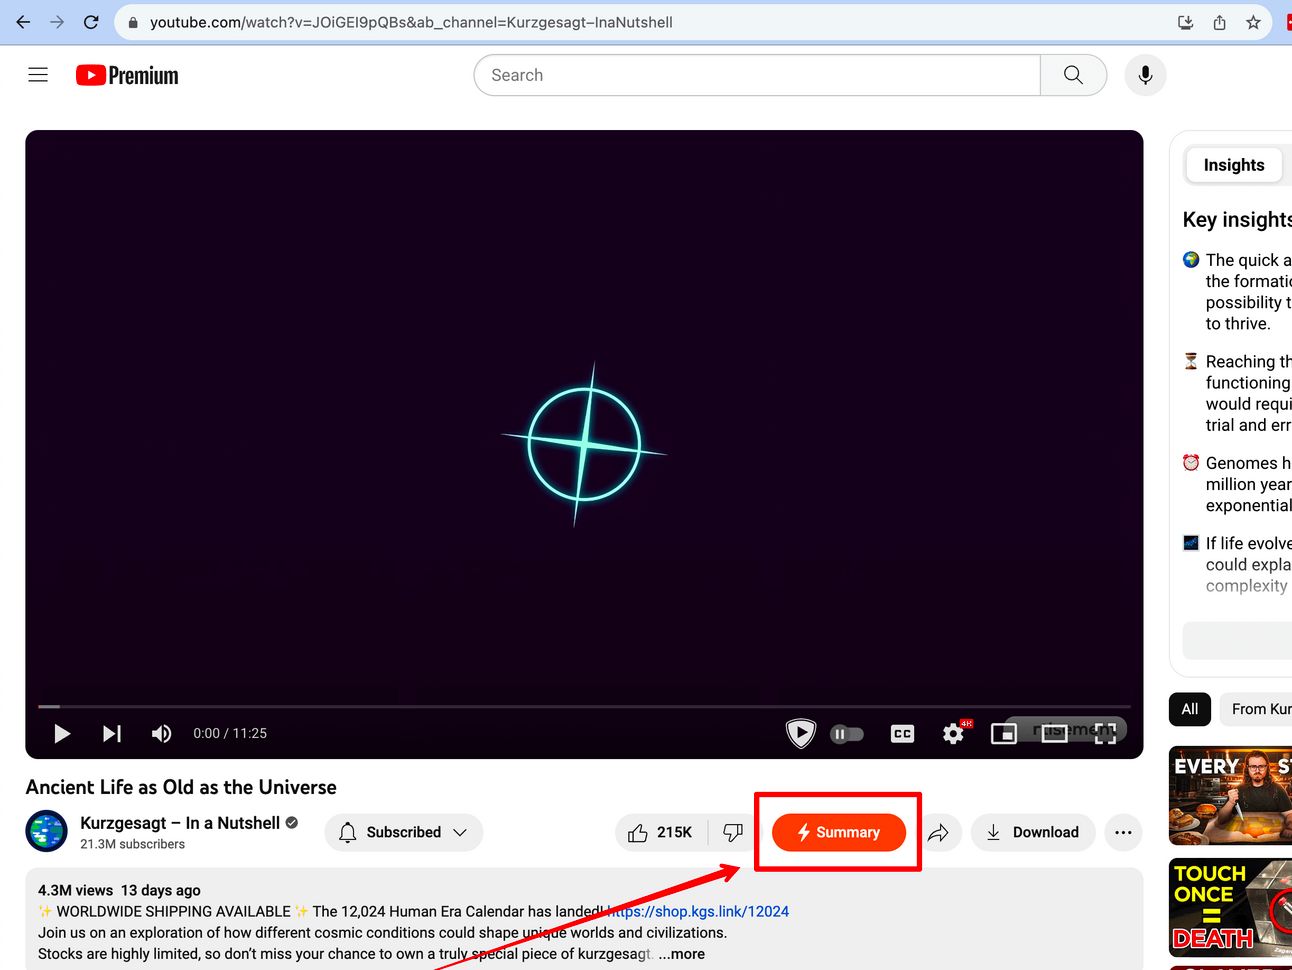Toggle the autoplay switch
Viewport: 1292px width, 970px height.
click(847, 734)
